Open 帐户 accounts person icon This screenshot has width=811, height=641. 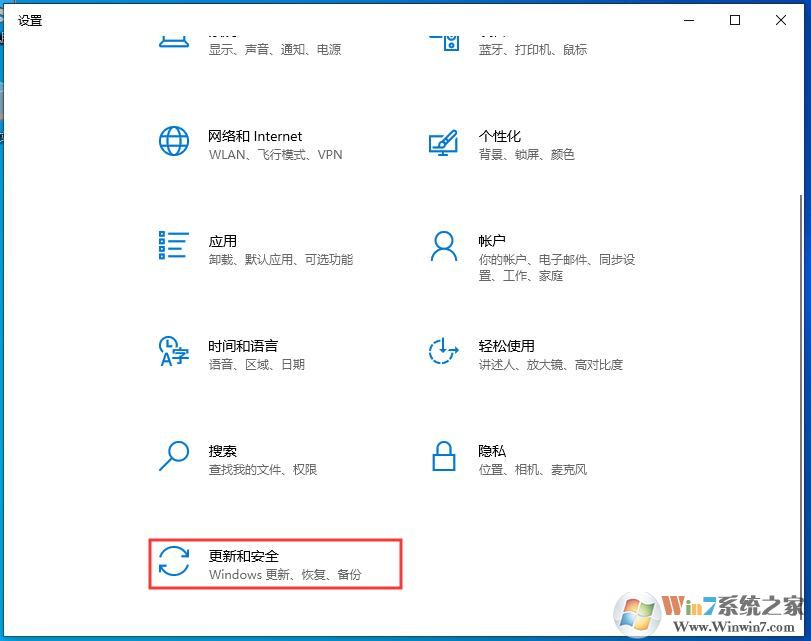443,246
